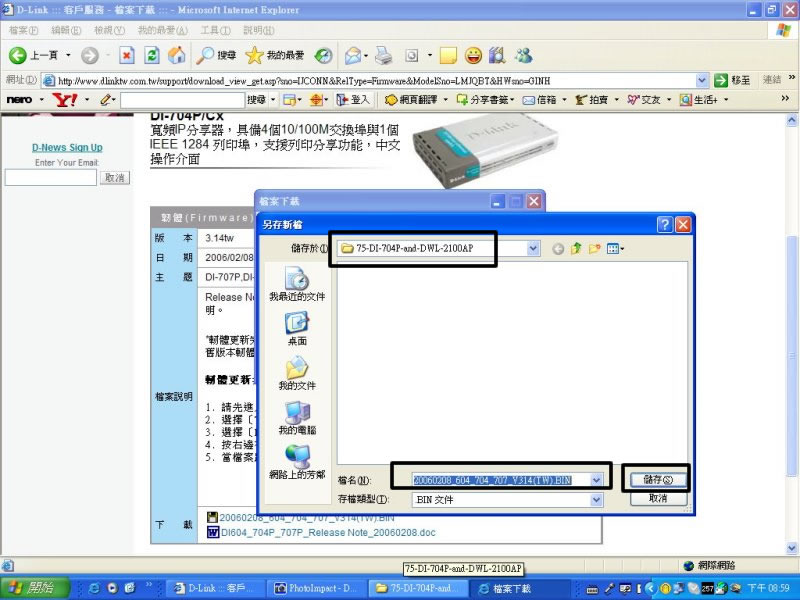
Task: Switch to D-Link IE window in taskbar
Action: (216, 588)
